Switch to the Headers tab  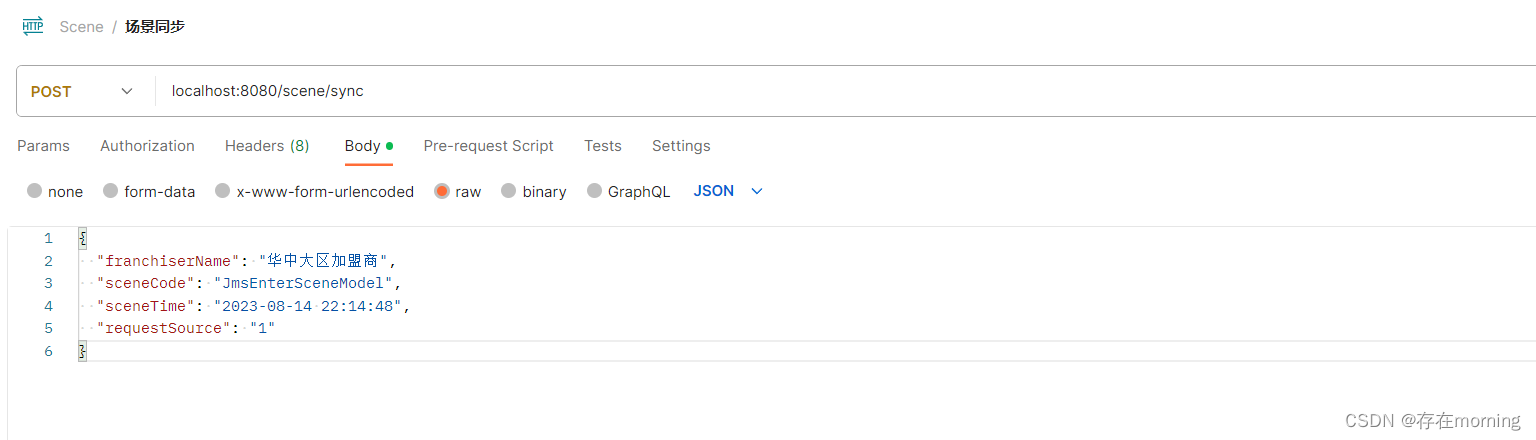(x=266, y=146)
